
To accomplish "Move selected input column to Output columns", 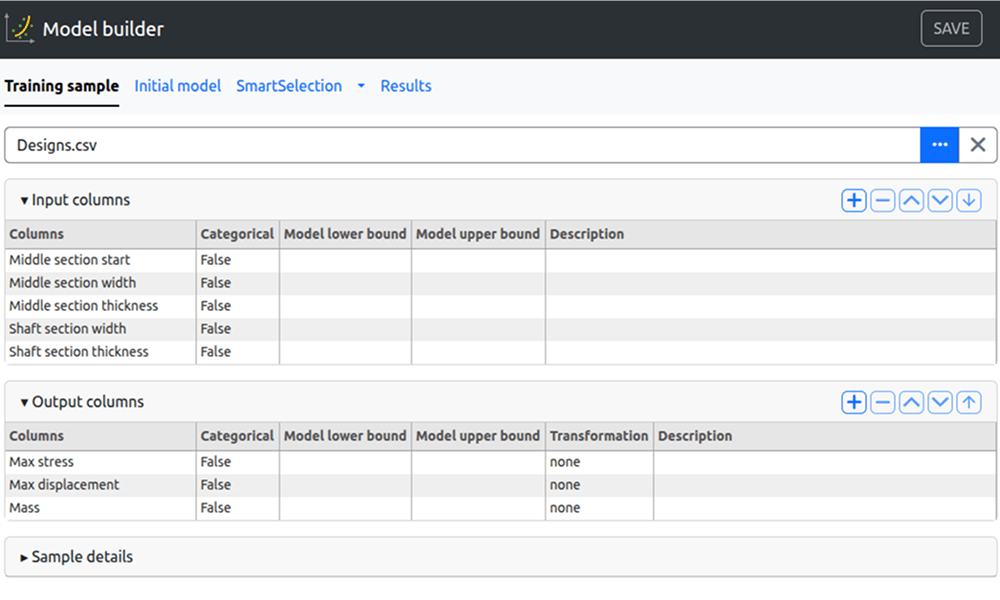I will click(968, 201).
